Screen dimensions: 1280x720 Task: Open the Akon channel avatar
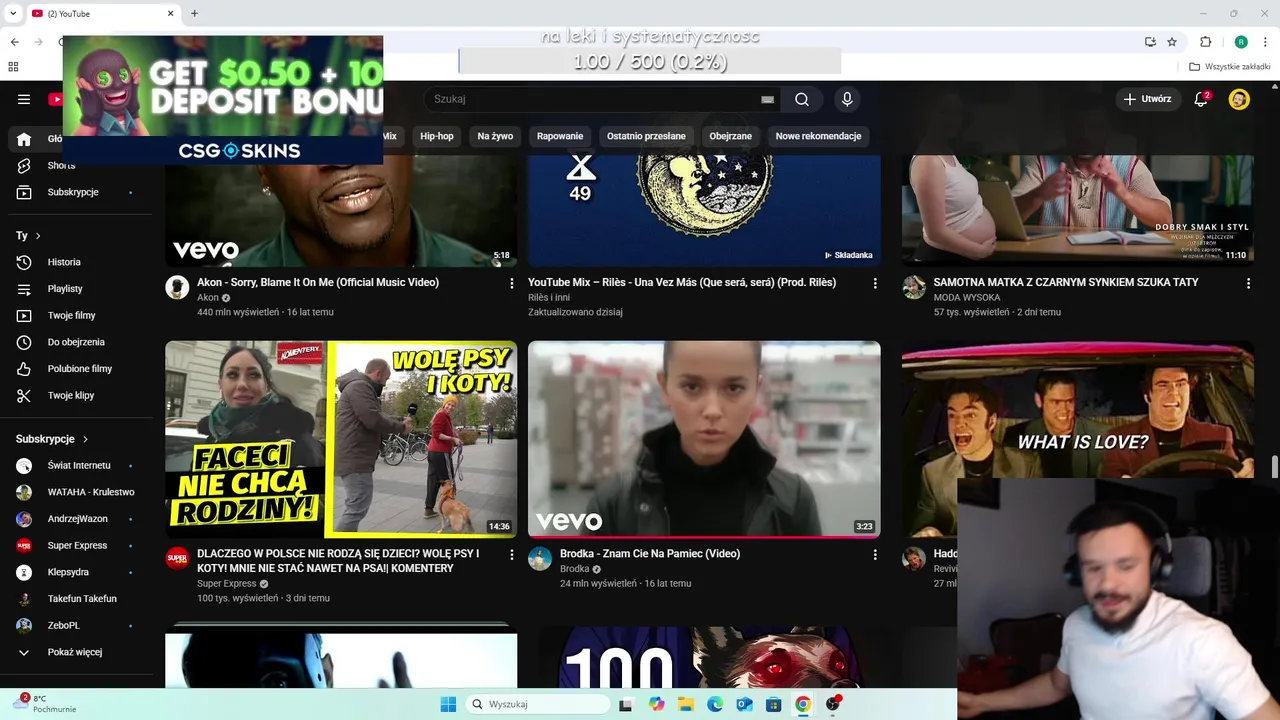click(177, 288)
